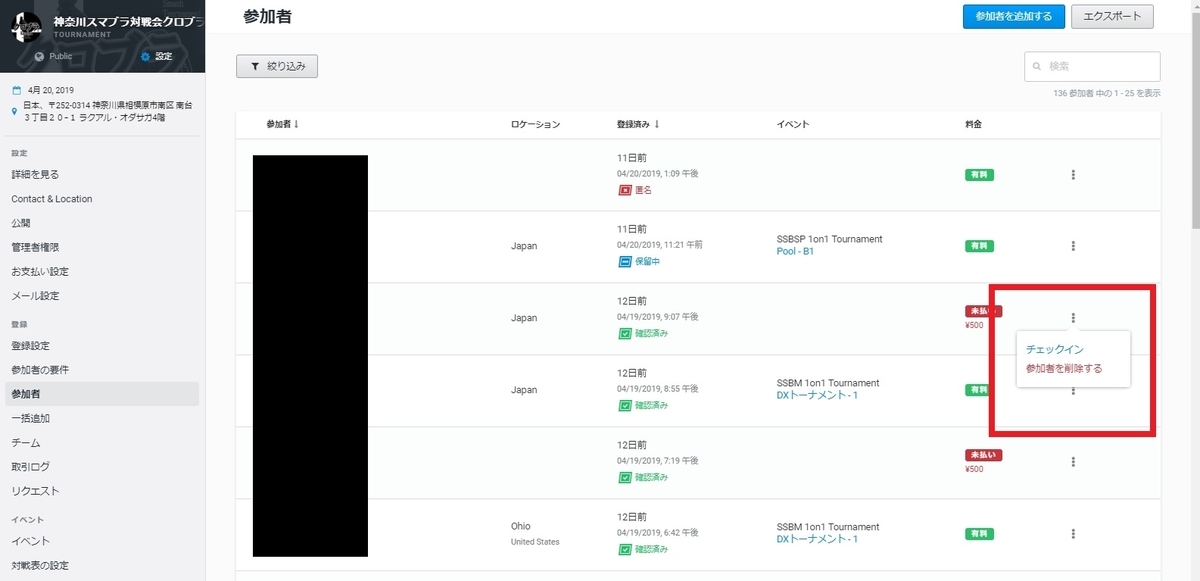Open リクエスト in the sidebar

click(35, 491)
